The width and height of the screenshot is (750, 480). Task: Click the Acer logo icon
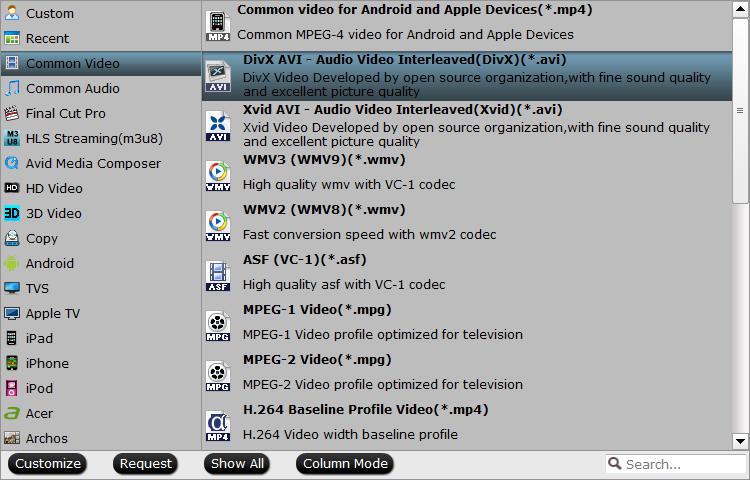pyautogui.click(x=12, y=413)
